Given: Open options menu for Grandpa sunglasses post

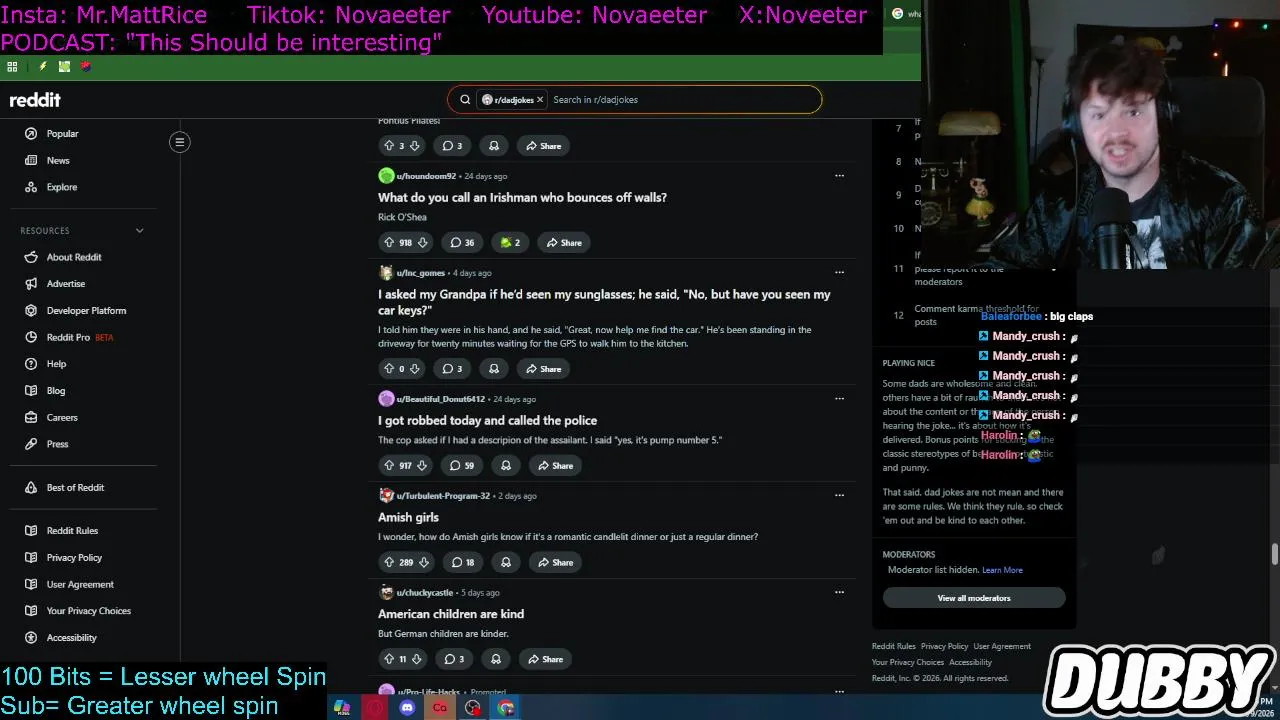Looking at the screenshot, I should click(x=839, y=272).
